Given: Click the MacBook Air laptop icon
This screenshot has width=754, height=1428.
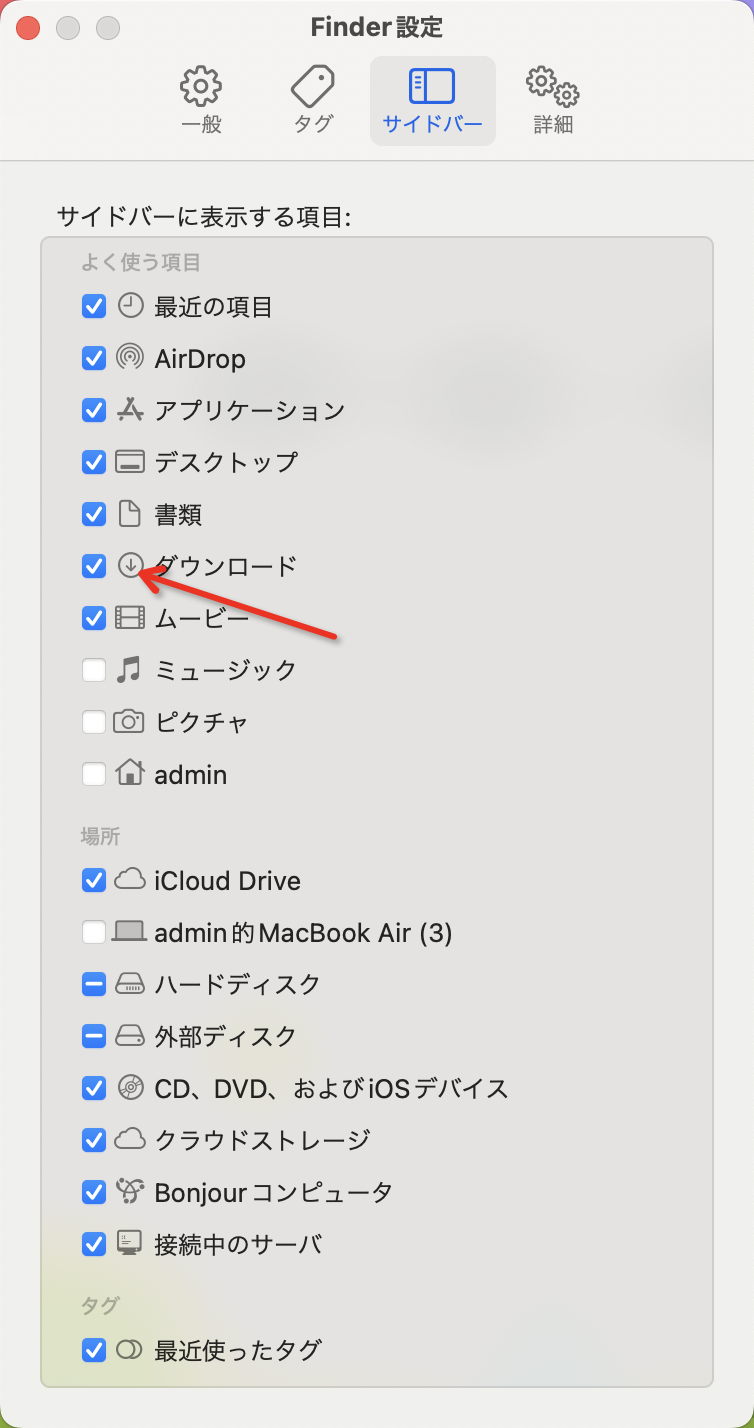Looking at the screenshot, I should coord(129,933).
